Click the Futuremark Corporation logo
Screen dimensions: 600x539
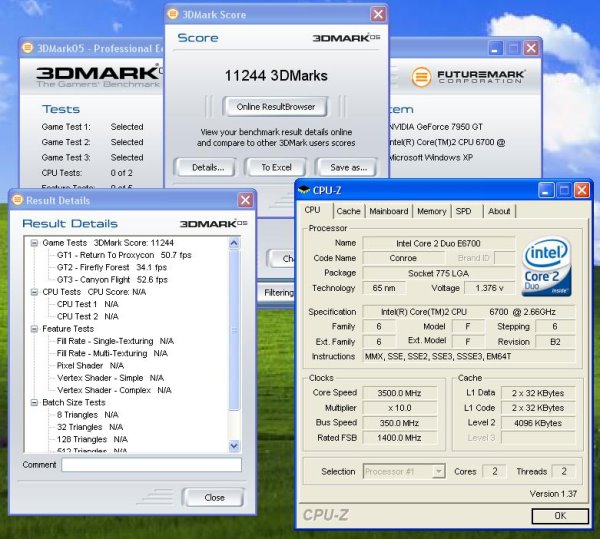click(x=468, y=77)
